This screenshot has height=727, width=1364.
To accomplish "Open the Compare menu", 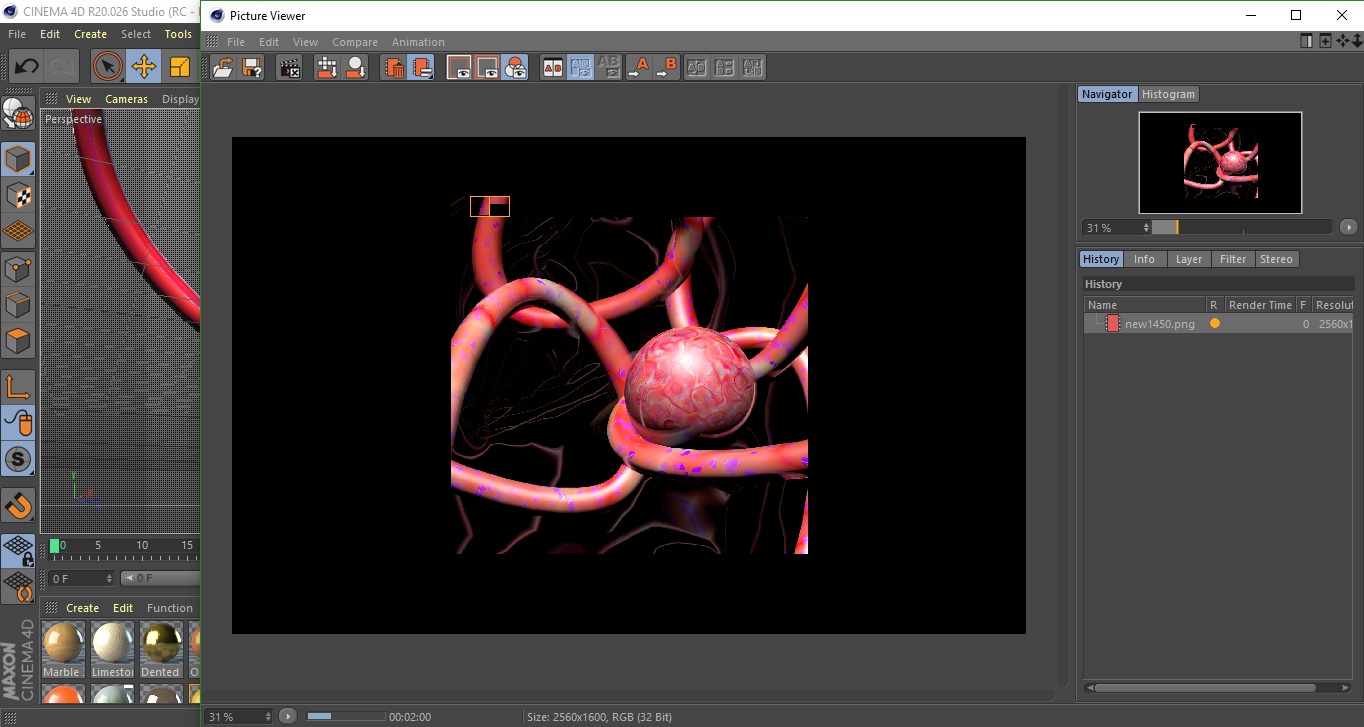I will coord(355,42).
